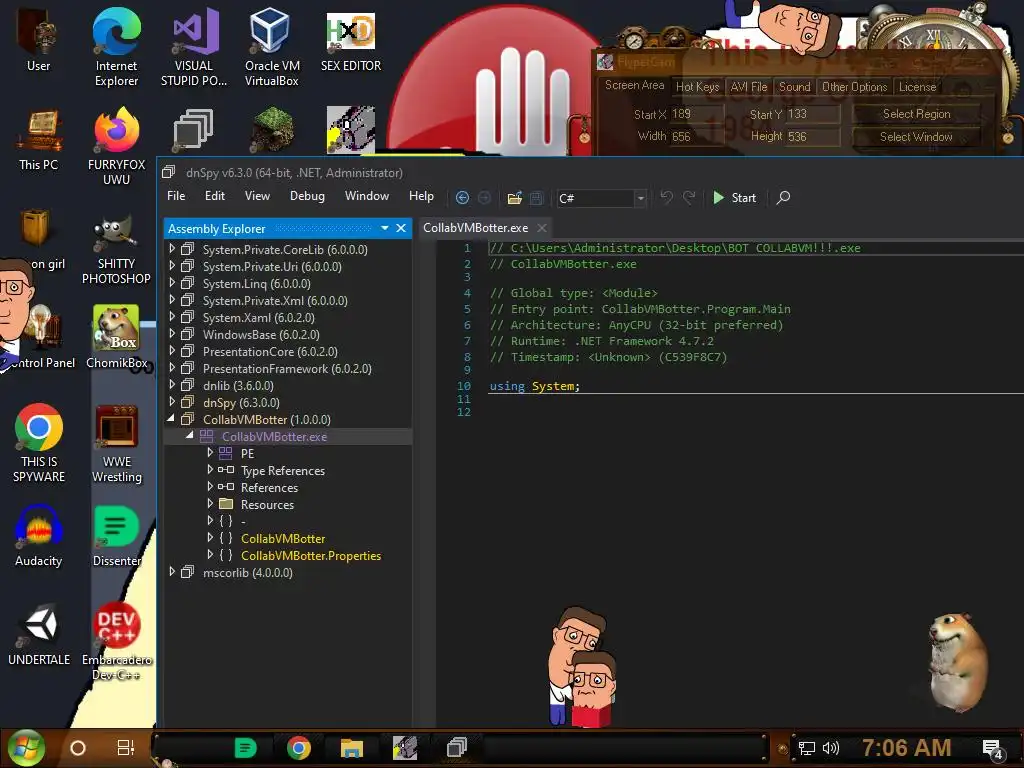Screen dimensions: 1024x768
Task: Open the File menu in dnSpy
Action: [176, 196]
